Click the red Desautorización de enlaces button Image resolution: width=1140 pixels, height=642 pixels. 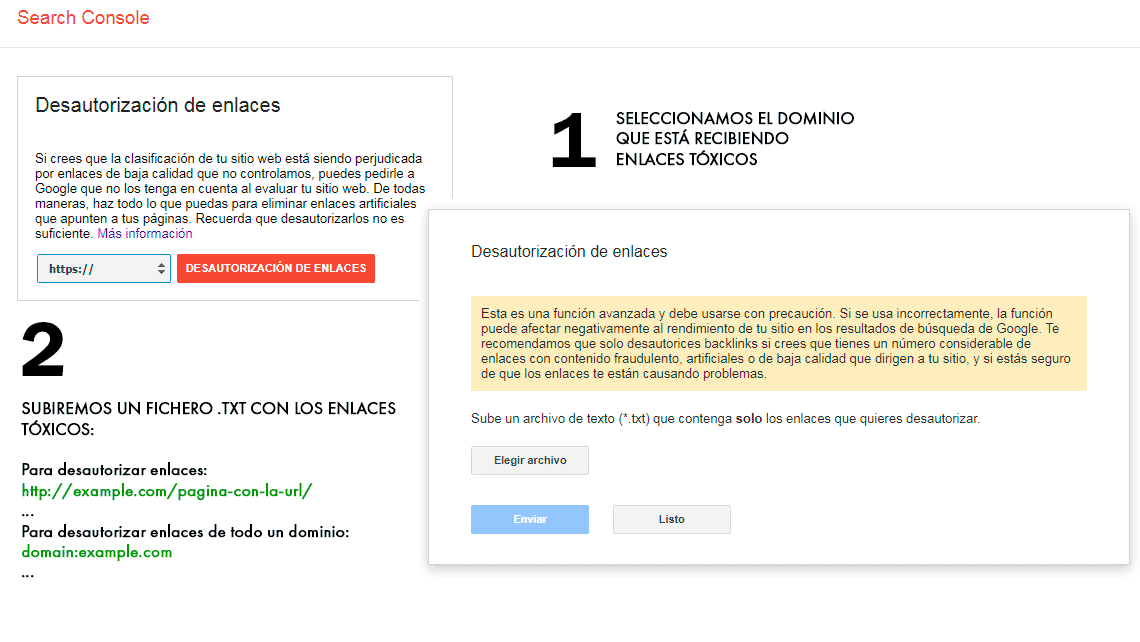(276, 268)
